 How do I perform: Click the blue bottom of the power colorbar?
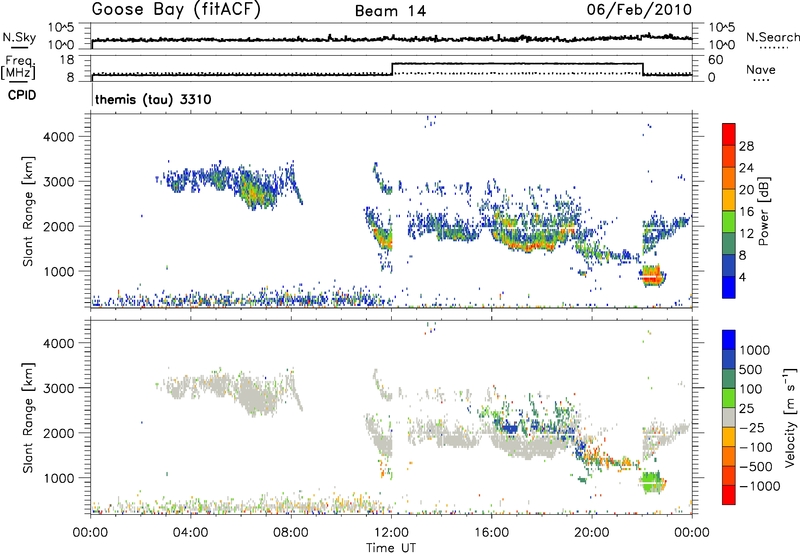[x=729, y=287]
